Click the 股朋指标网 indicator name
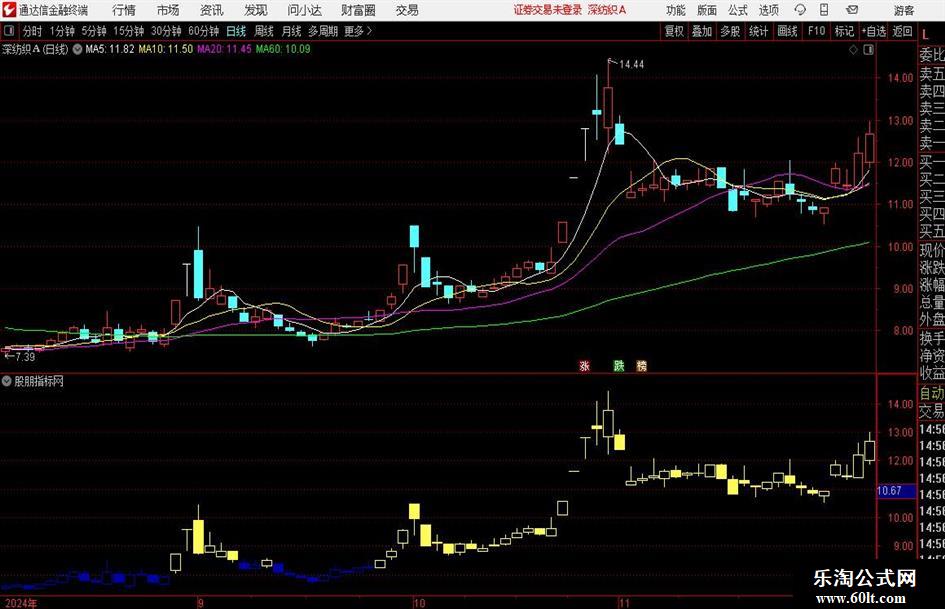 click(x=39, y=381)
